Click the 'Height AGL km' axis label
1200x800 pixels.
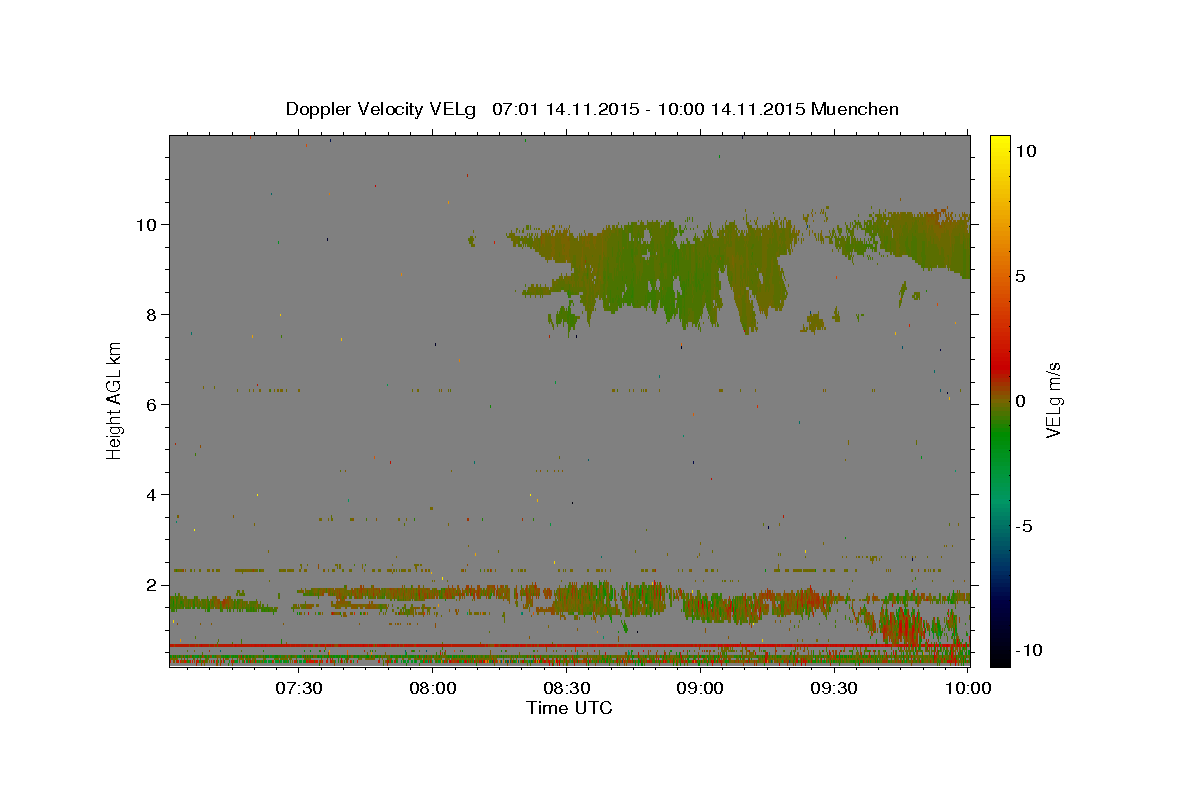coord(115,400)
